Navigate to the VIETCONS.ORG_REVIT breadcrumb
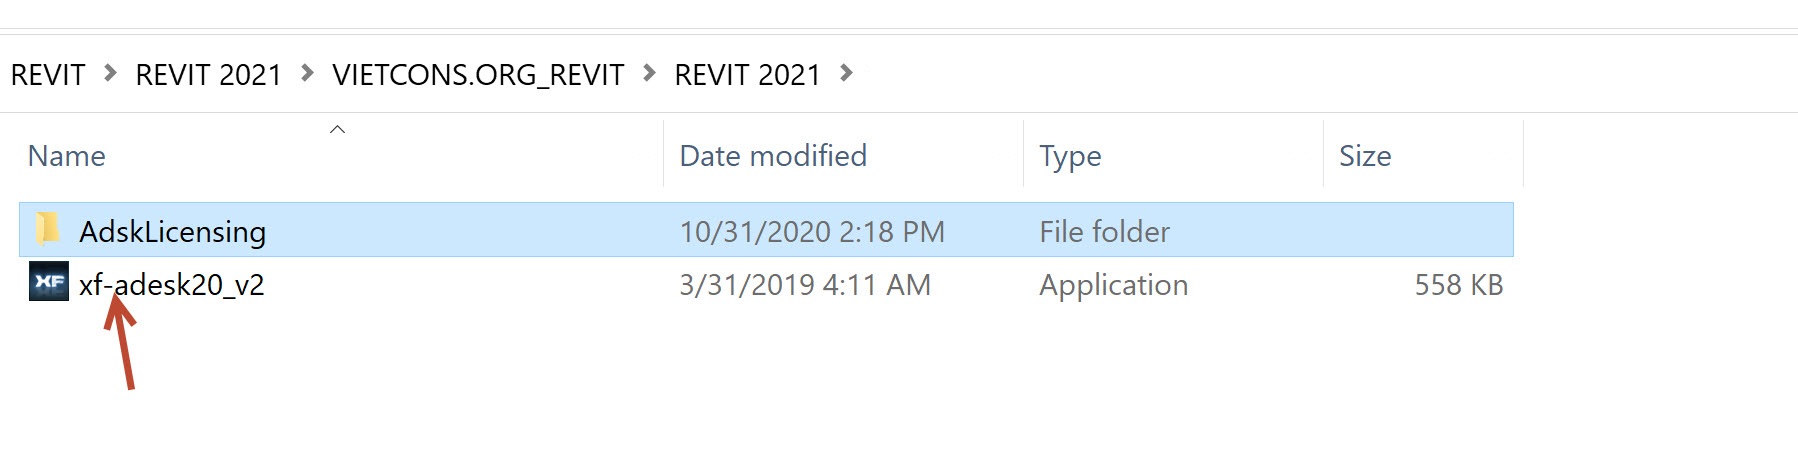This screenshot has height=466, width=1798. [478, 75]
